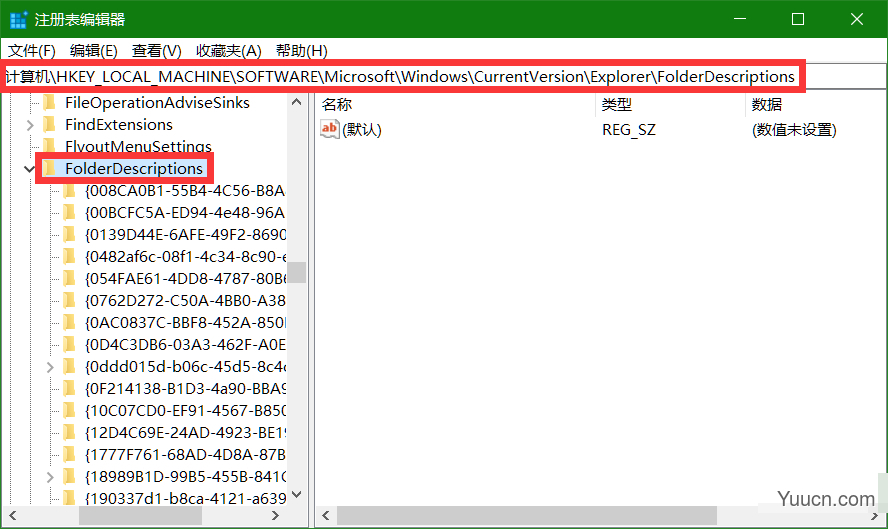Screen dimensions: 888x529
Task: Click folder icon of {1777F761-68AD-4D8A
Action: point(69,455)
